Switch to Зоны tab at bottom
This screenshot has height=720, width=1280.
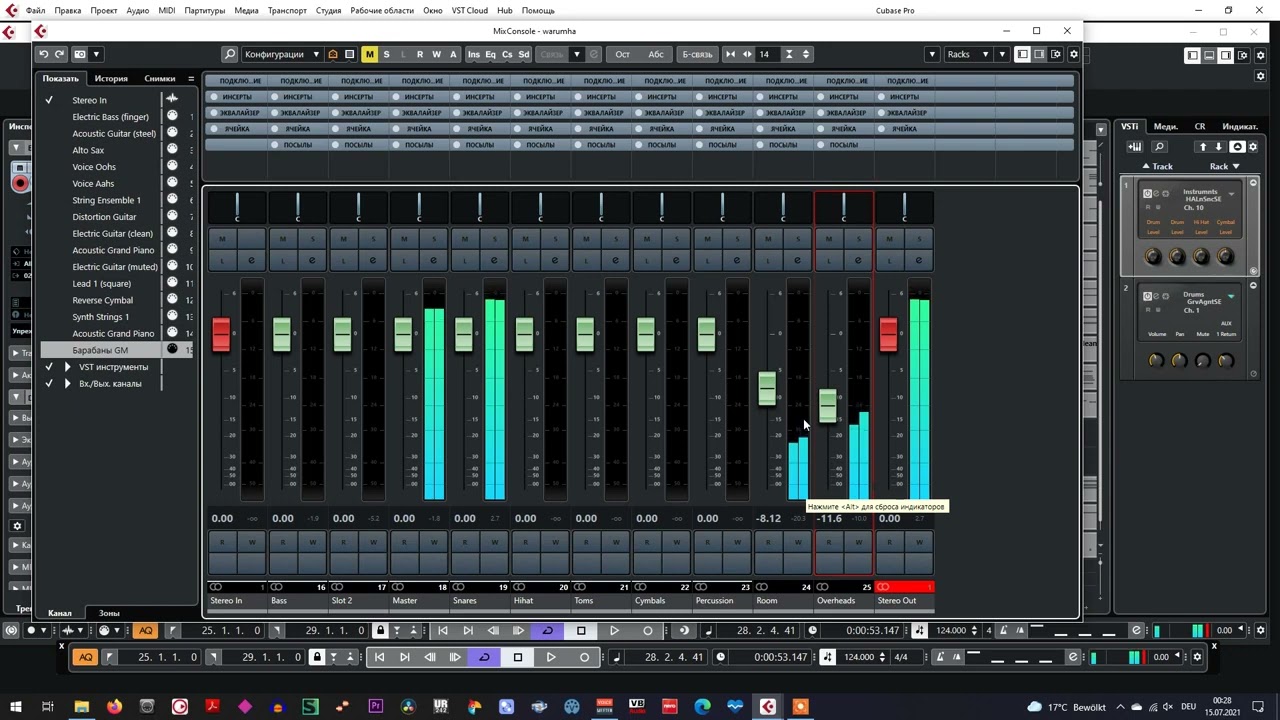(109, 613)
